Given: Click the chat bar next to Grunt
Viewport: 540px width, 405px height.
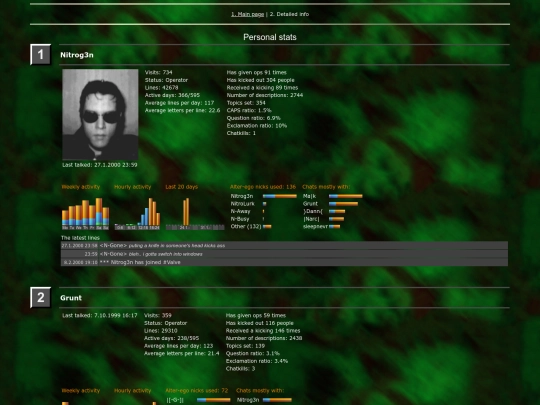Looking at the screenshot, I should (x=343, y=204).
